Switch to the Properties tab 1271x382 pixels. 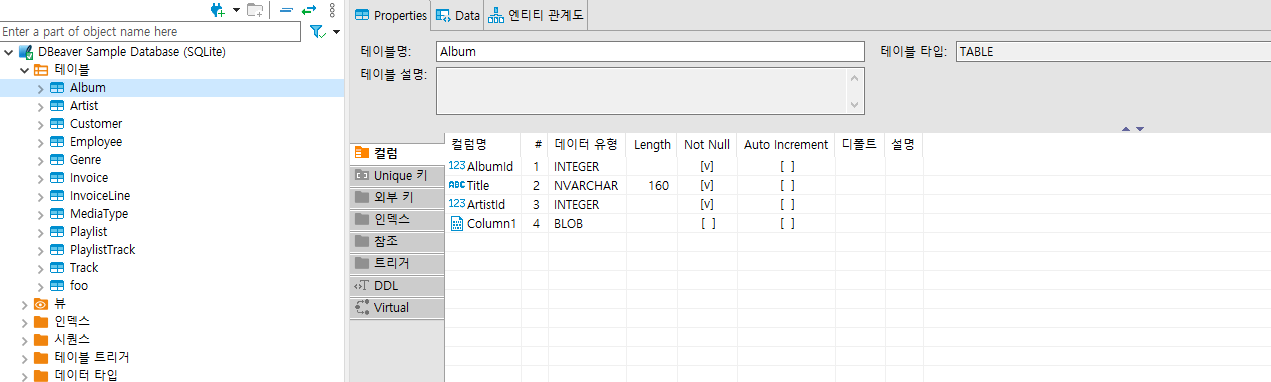click(x=391, y=16)
